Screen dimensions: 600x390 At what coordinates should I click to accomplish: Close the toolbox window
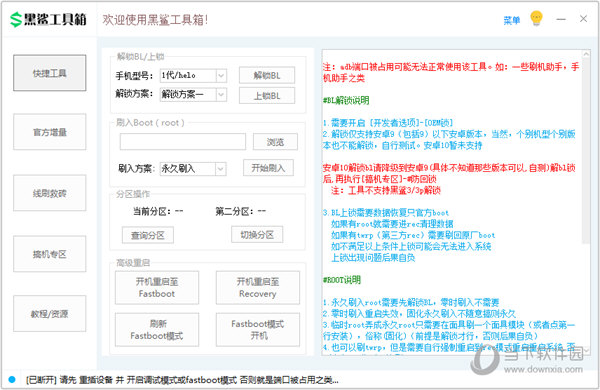coord(583,19)
